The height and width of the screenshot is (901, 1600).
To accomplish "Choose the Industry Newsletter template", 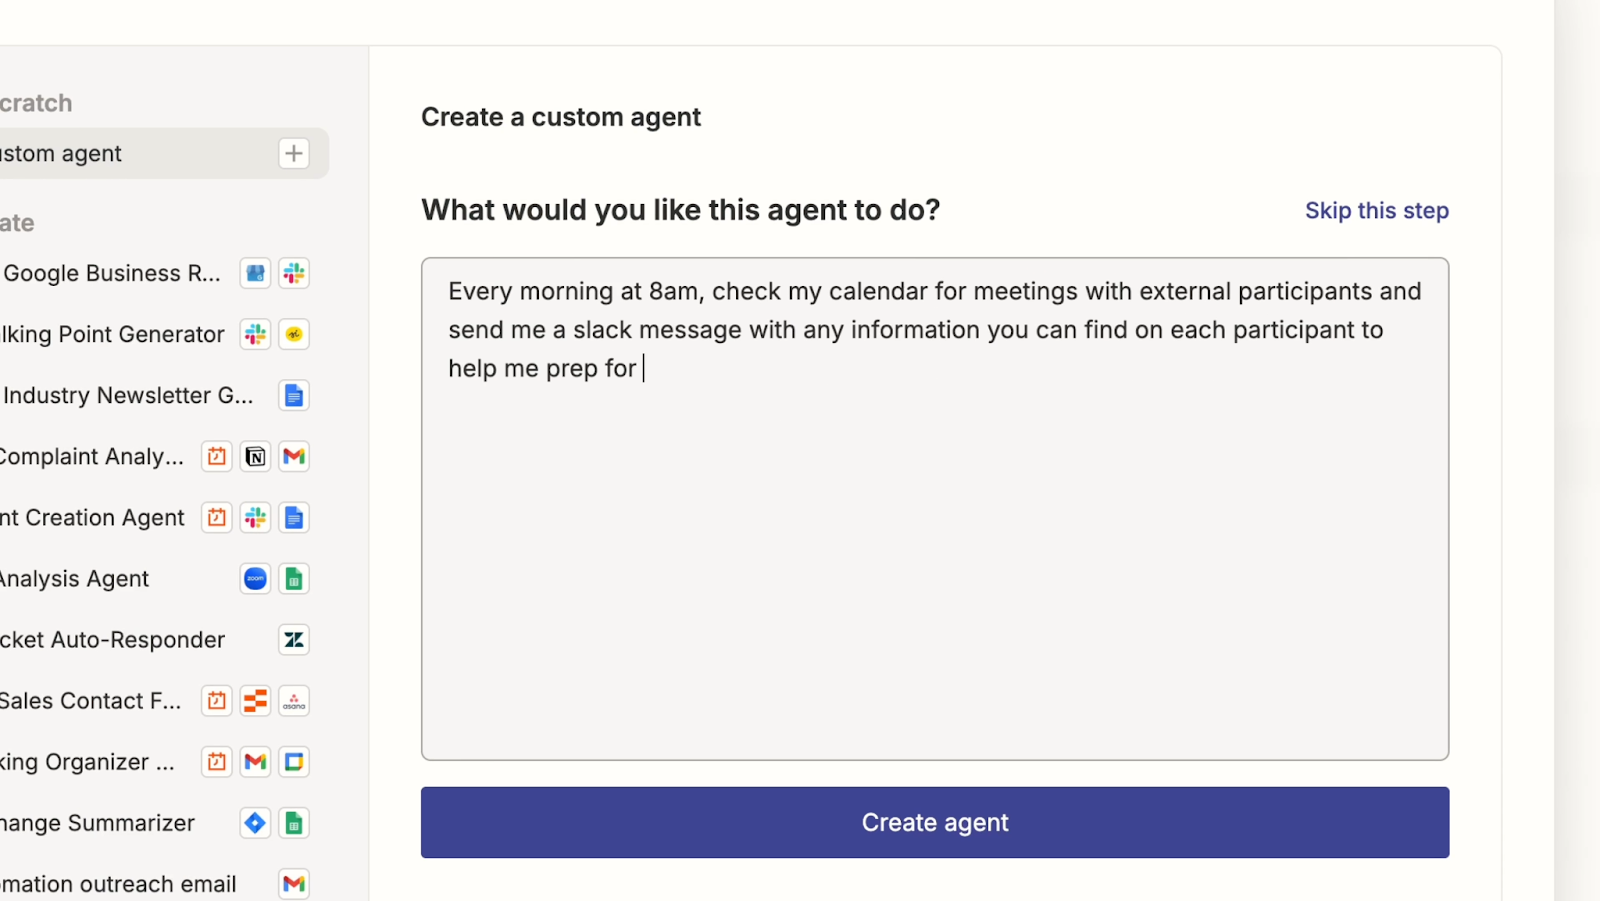I will pyautogui.click(x=128, y=396).
